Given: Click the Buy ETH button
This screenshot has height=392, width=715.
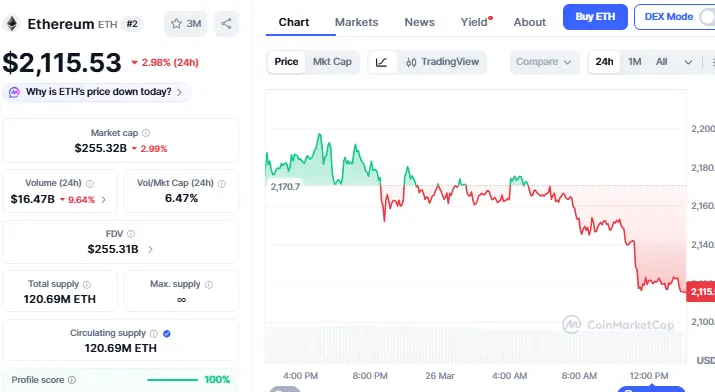Looking at the screenshot, I should (x=595, y=17).
